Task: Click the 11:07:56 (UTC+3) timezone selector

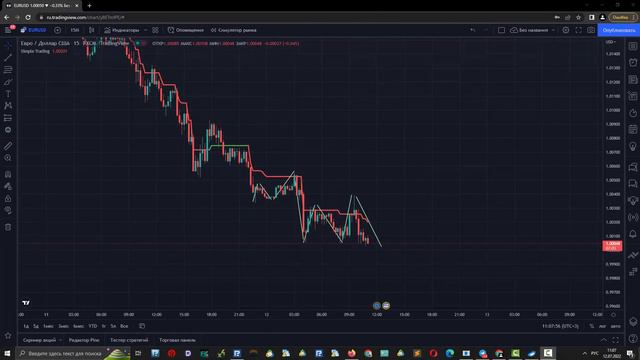Action: coord(560,326)
